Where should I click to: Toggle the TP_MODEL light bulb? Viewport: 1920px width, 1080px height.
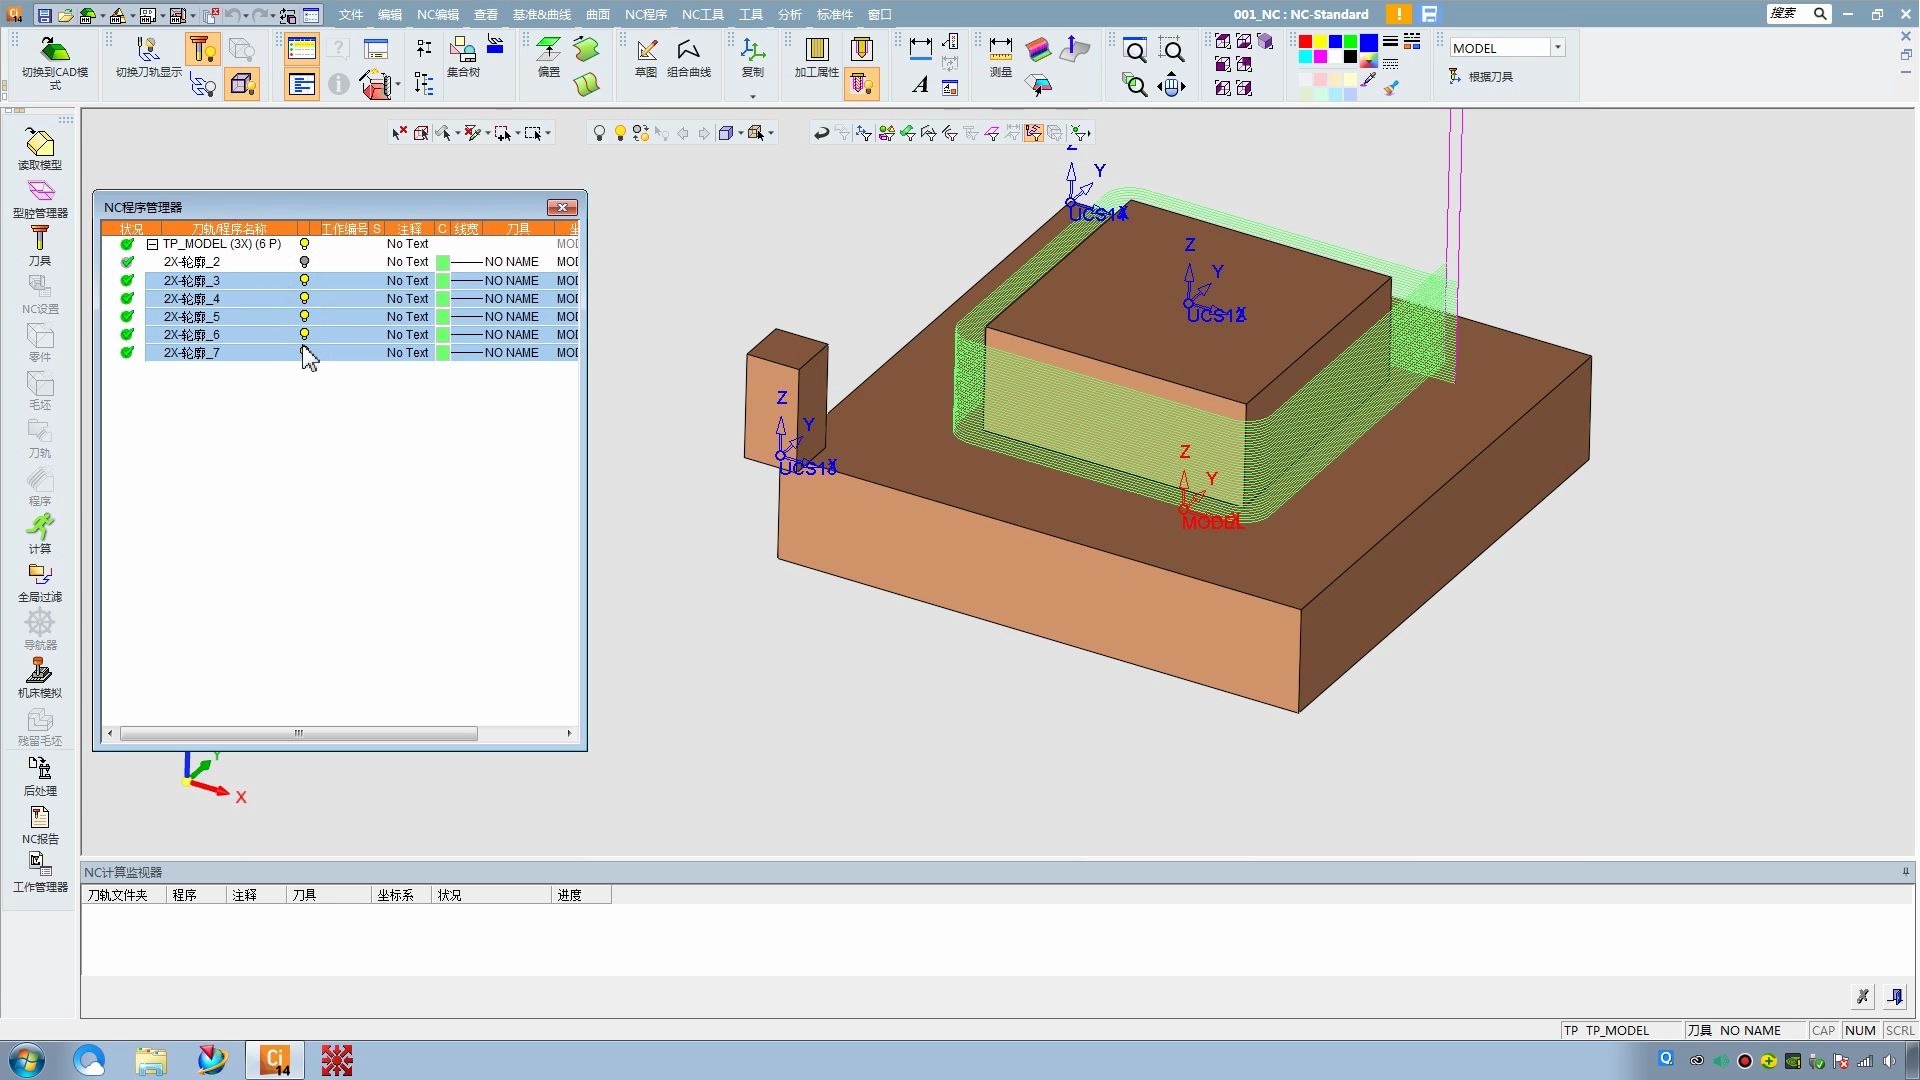(x=304, y=244)
